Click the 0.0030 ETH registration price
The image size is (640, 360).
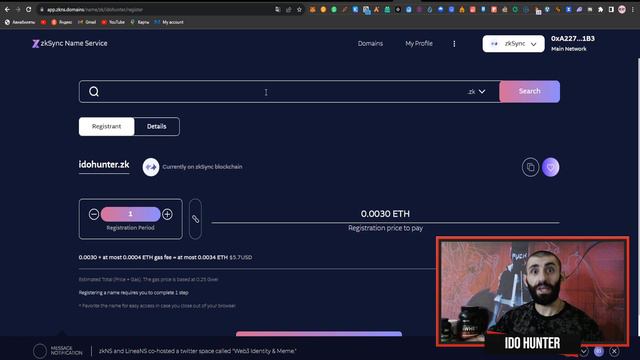tap(385, 214)
